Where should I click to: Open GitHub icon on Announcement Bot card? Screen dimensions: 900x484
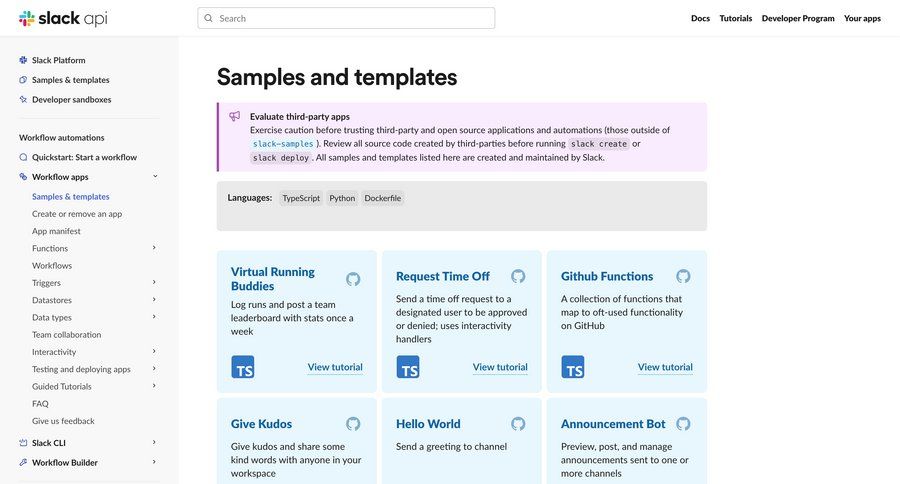(x=683, y=424)
